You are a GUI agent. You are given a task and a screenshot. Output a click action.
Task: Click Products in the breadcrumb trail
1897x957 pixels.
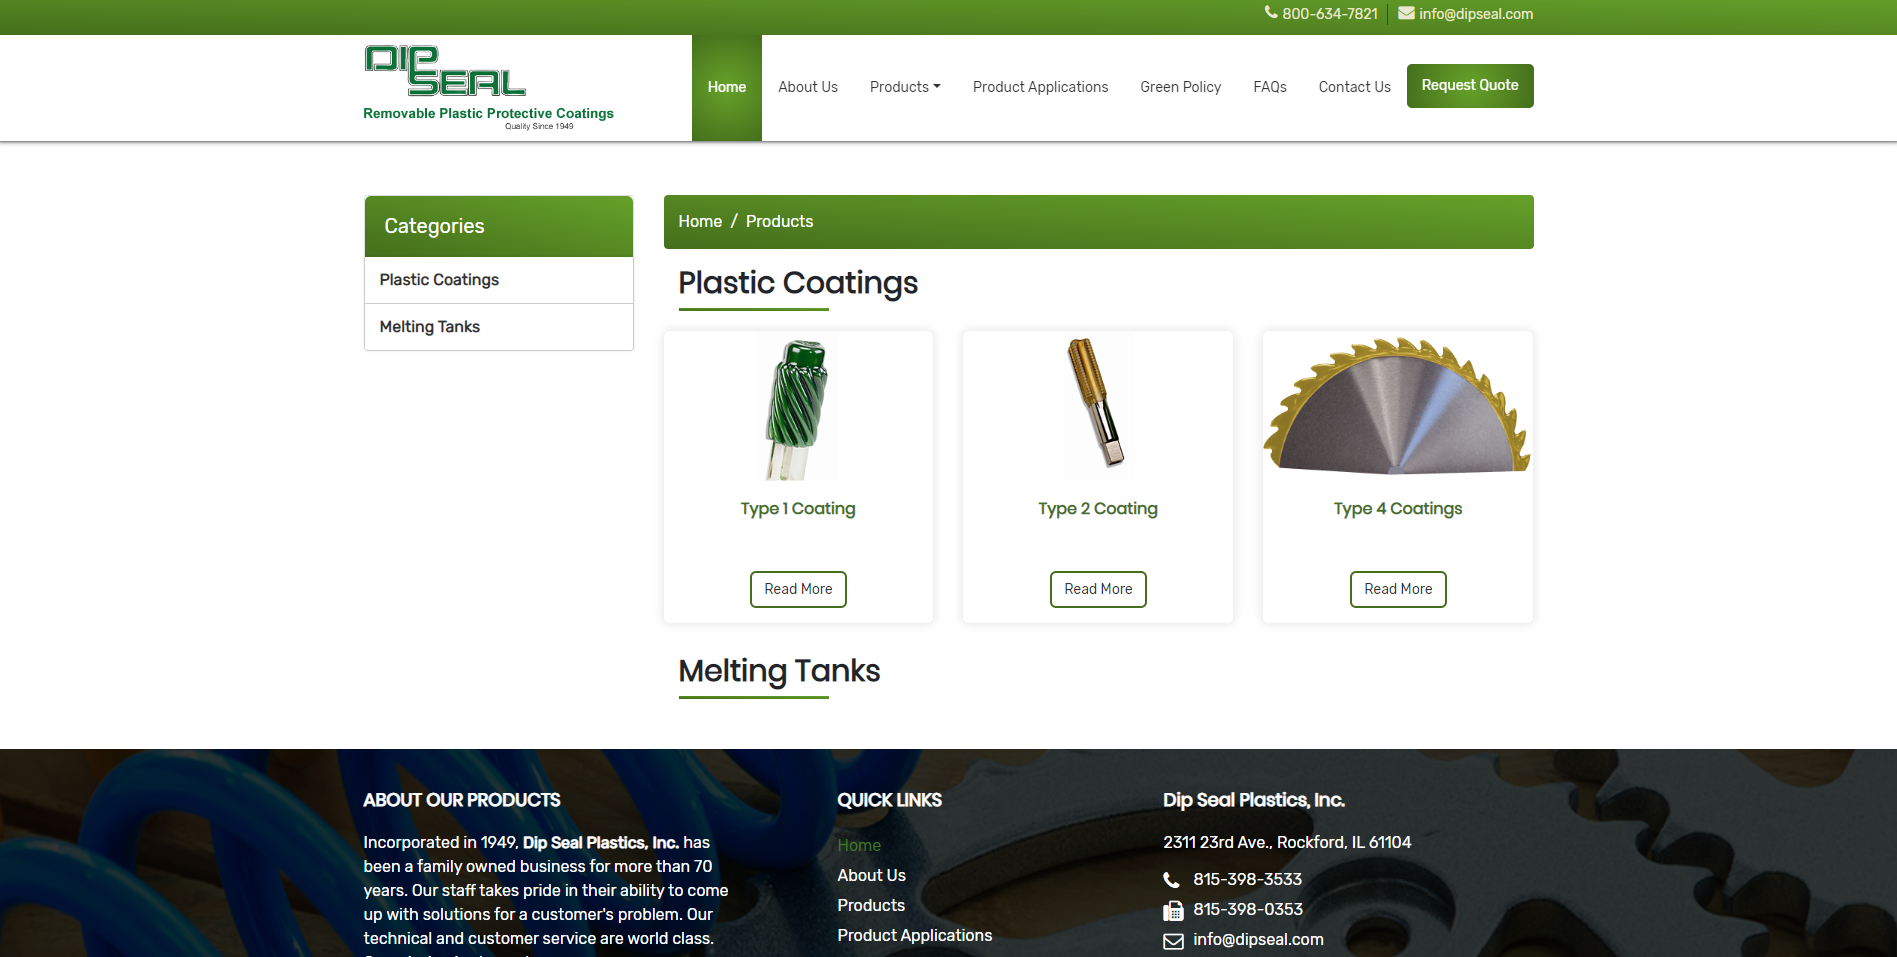point(779,221)
